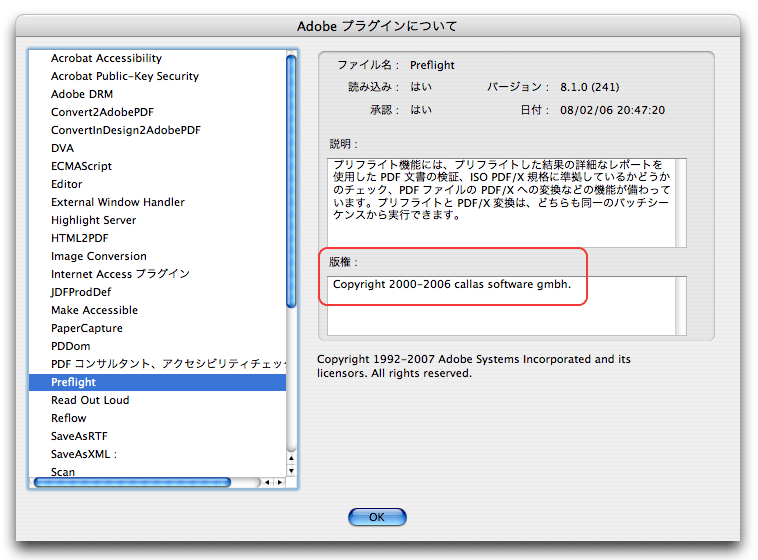Click the description box scrollbar
758x560 pixels.
click(x=681, y=203)
